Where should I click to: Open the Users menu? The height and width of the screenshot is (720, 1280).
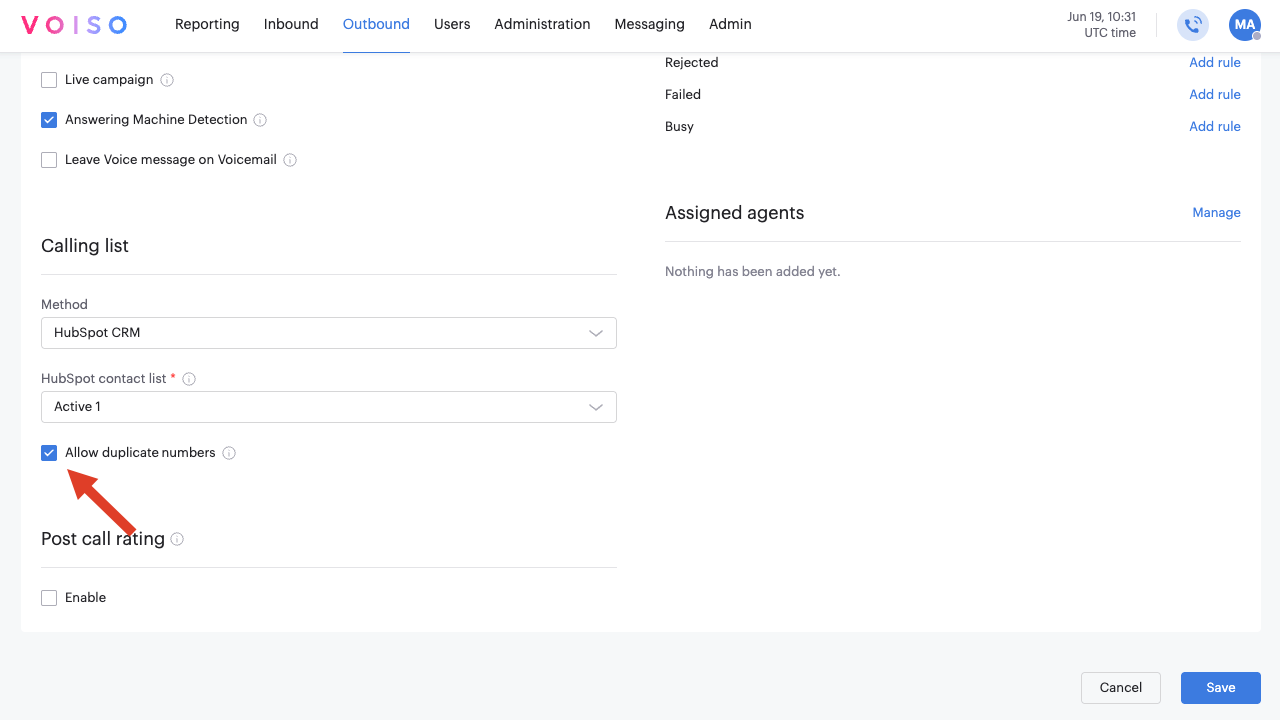click(x=452, y=24)
